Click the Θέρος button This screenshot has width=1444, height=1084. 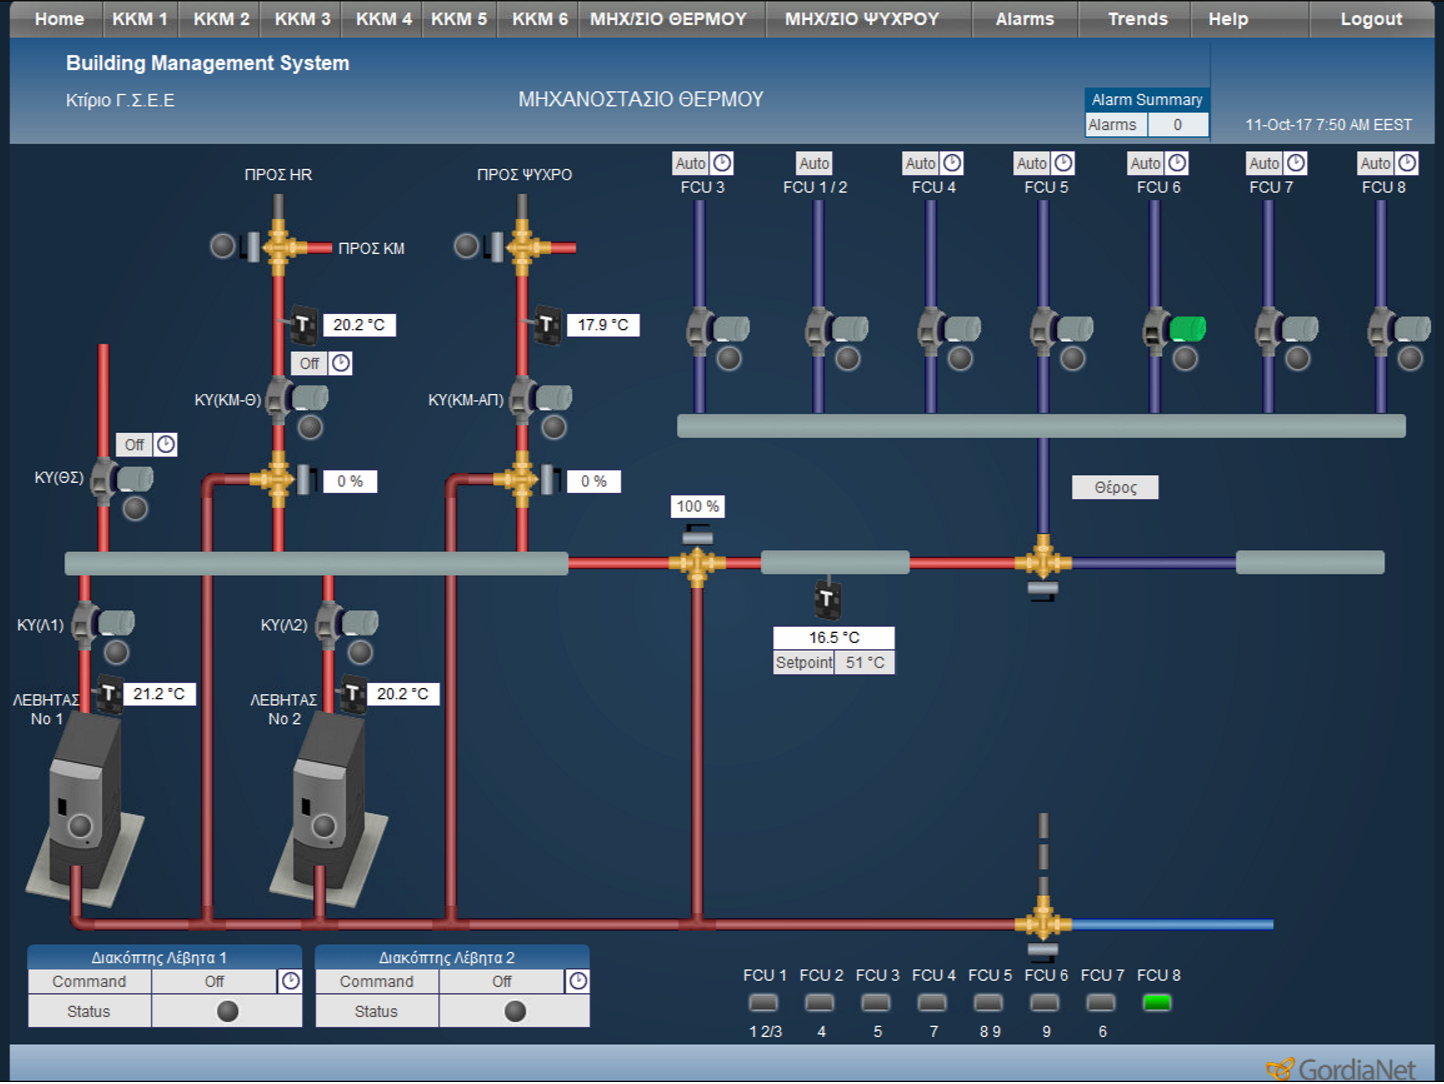pyautogui.click(x=1115, y=487)
